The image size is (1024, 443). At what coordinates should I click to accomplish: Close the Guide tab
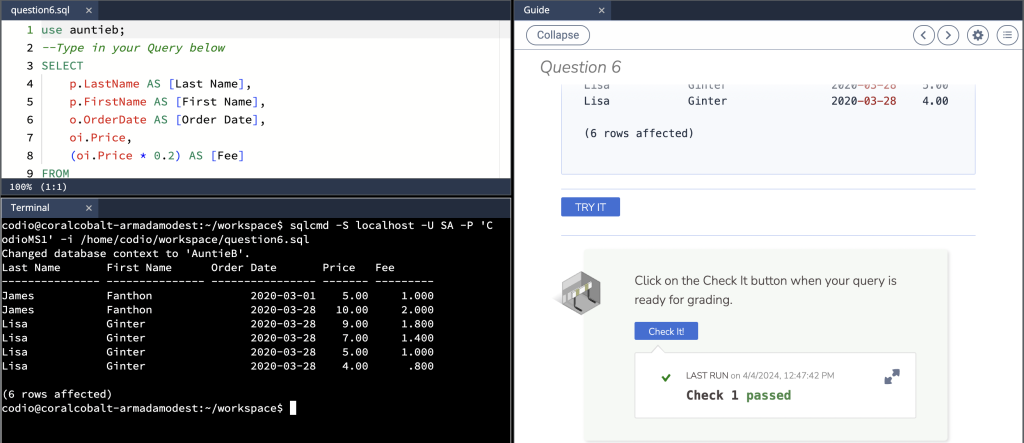[x=600, y=9]
